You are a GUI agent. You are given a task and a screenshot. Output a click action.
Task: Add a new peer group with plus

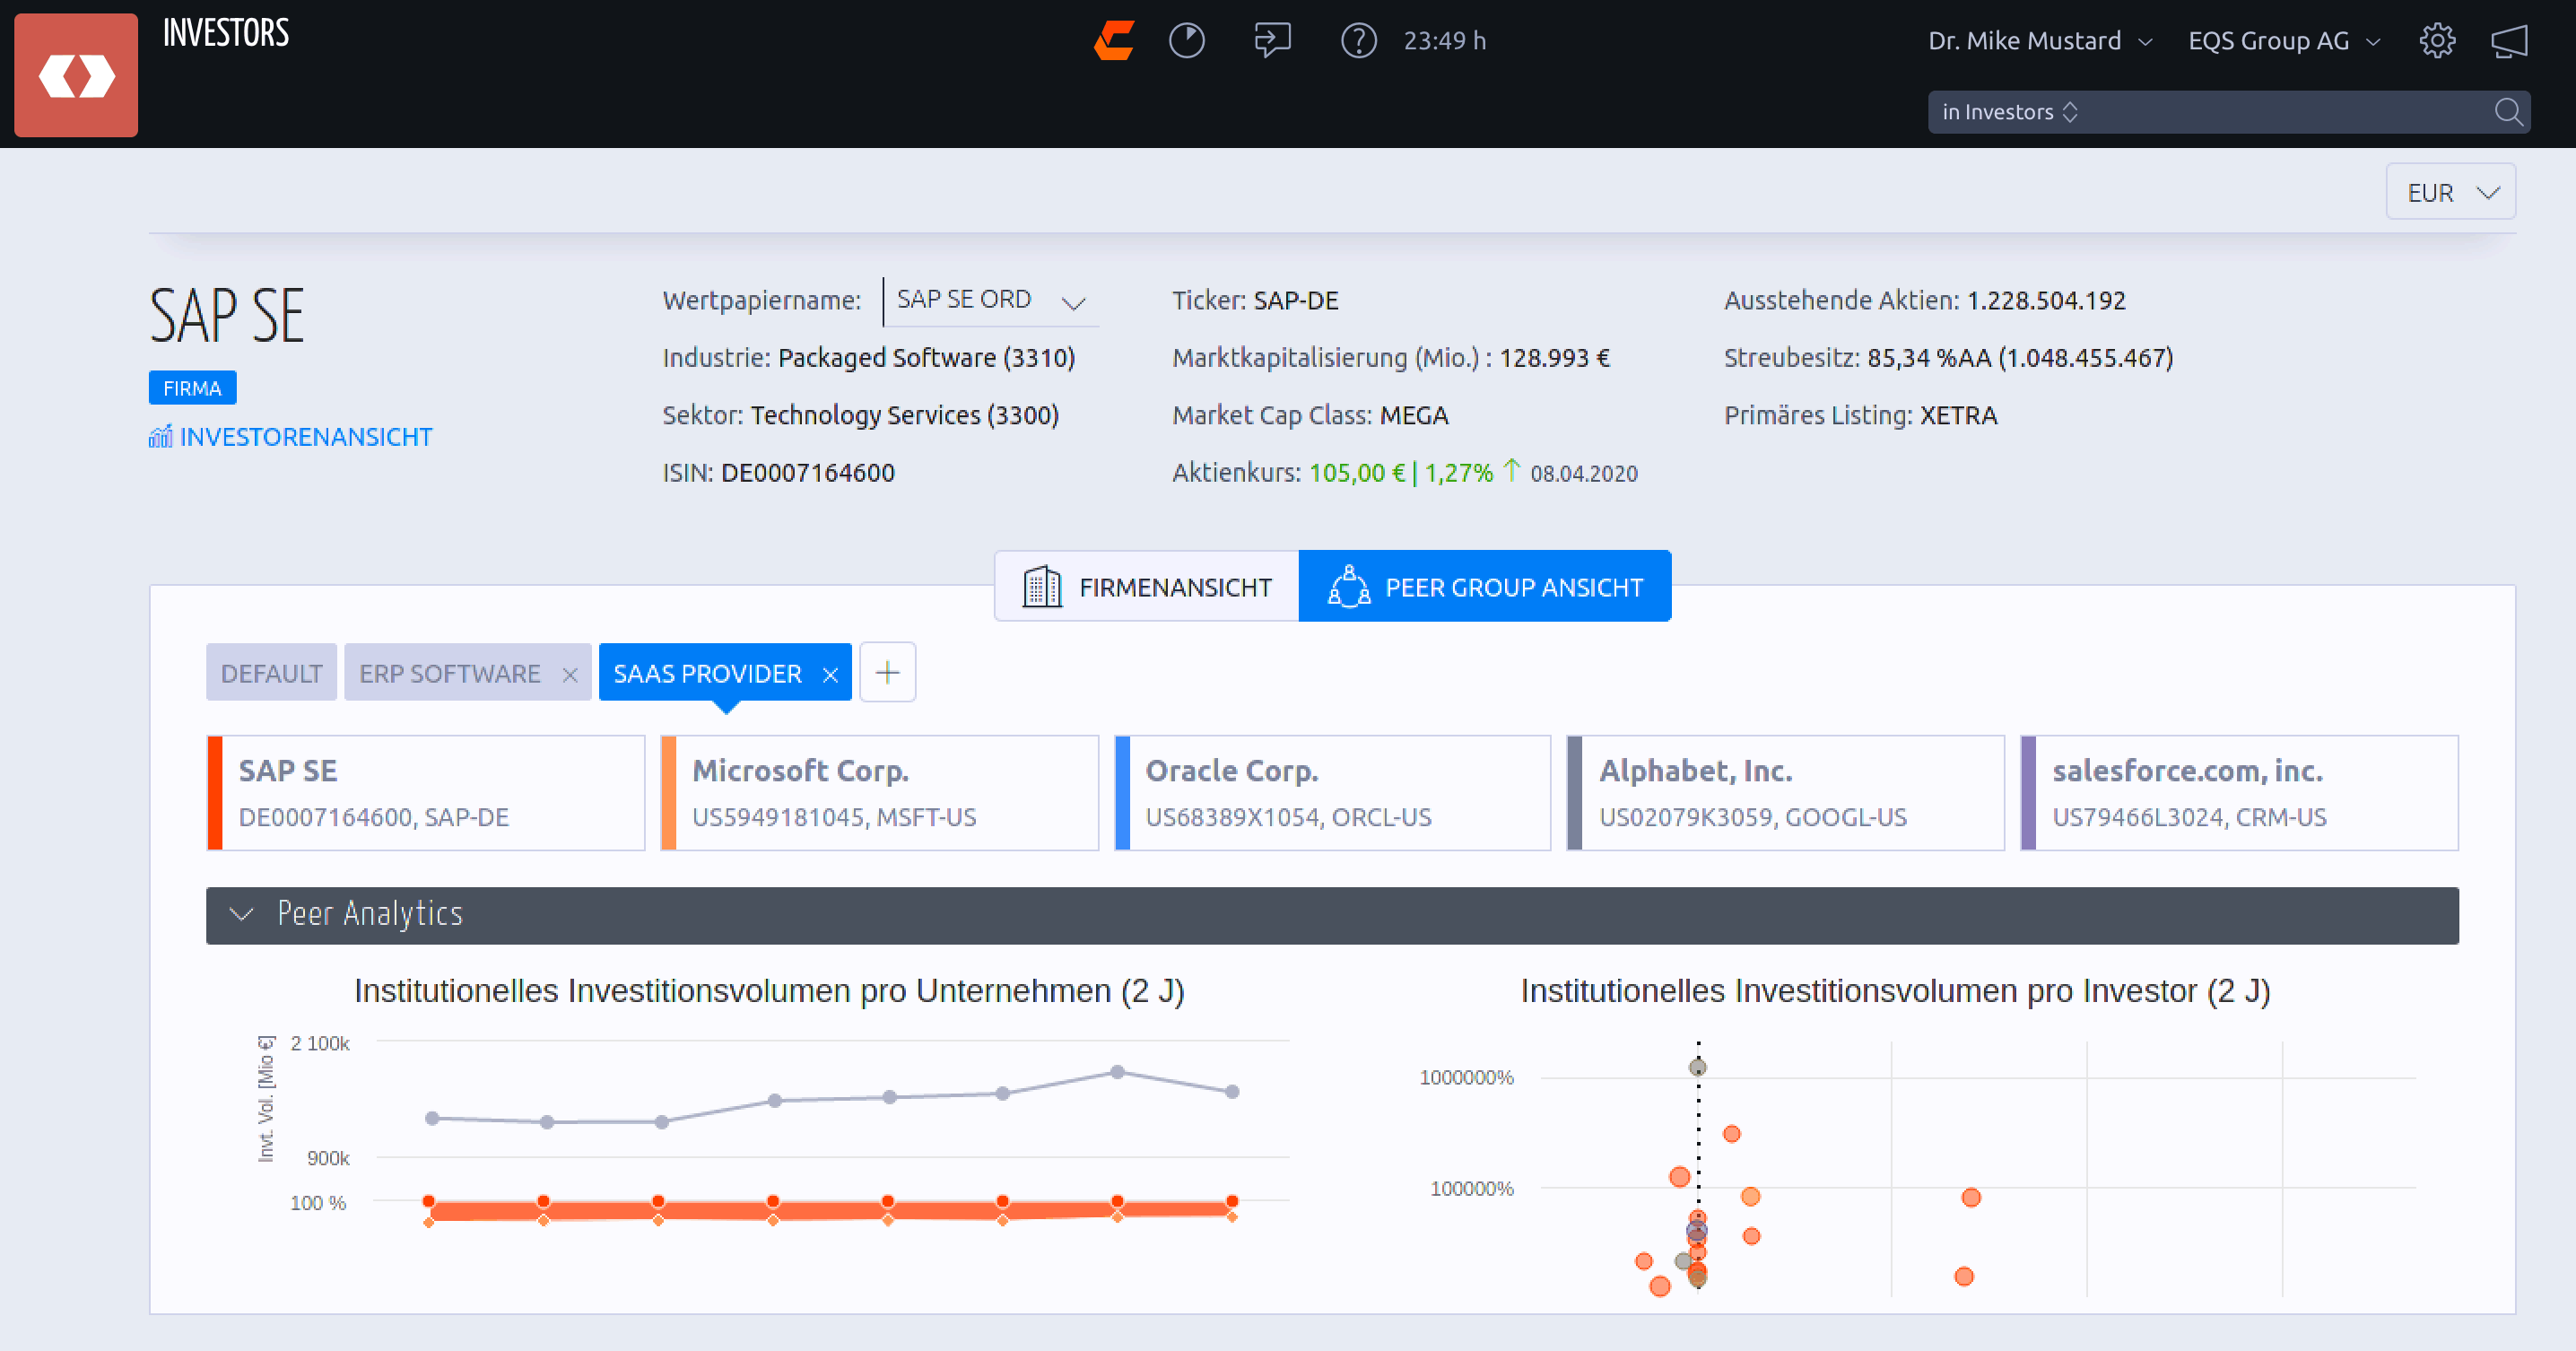point(887,673)
